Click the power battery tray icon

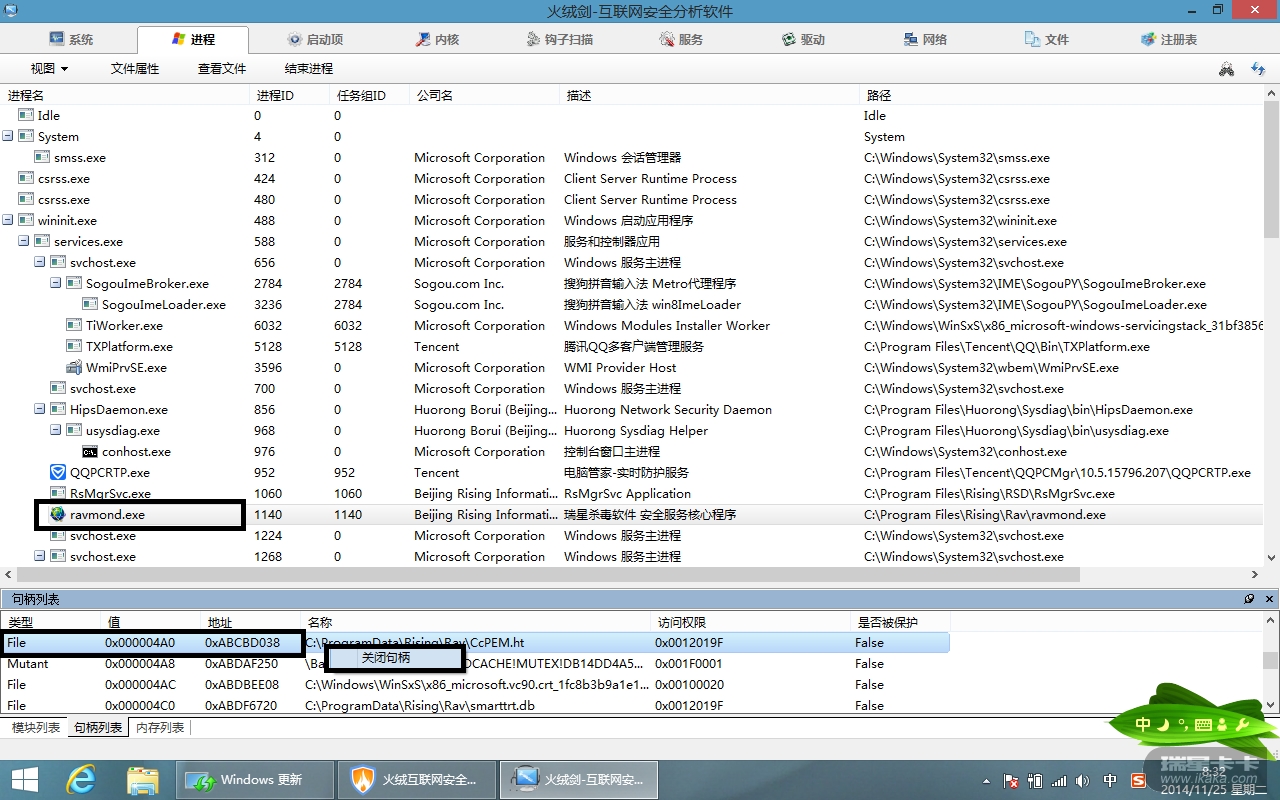click(x=1035, y=781)
